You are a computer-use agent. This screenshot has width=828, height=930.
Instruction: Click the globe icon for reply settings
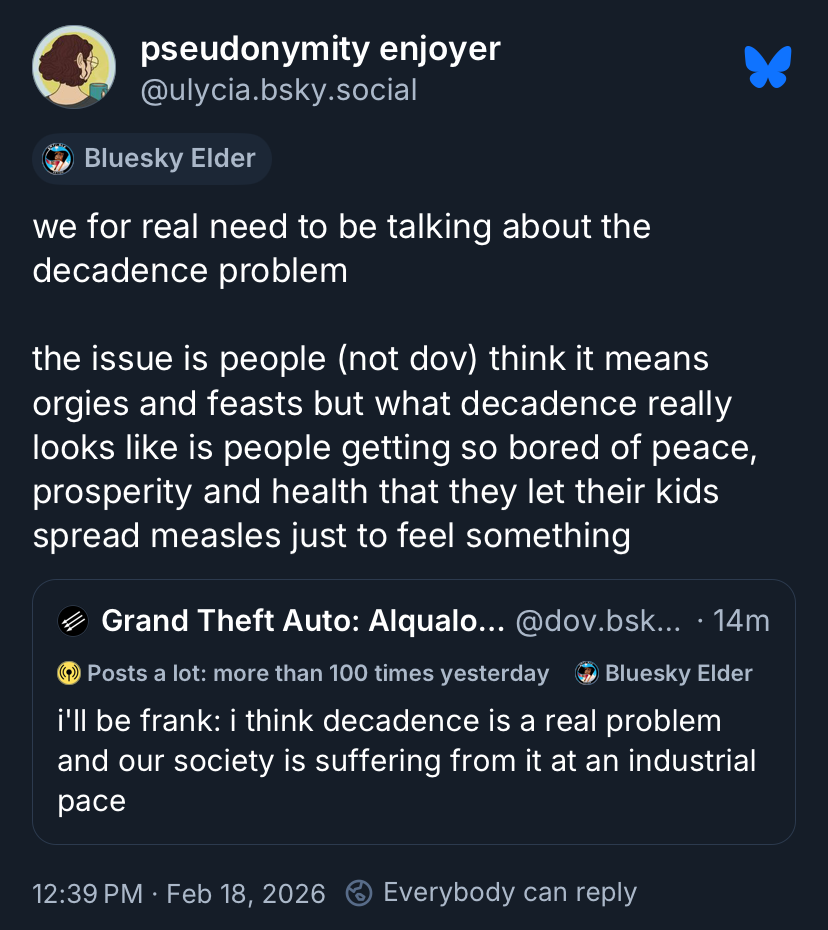[x=359, y=892]
